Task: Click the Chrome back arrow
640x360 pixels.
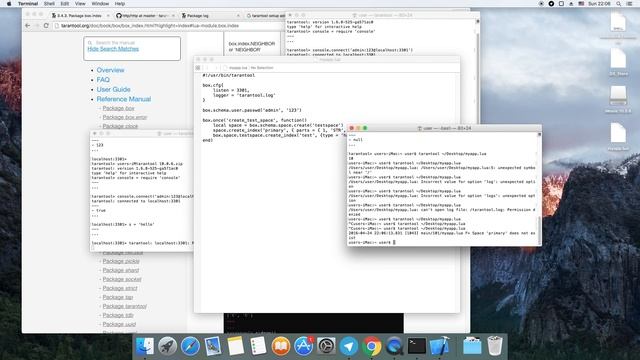Action: click(x=28, y=26)
